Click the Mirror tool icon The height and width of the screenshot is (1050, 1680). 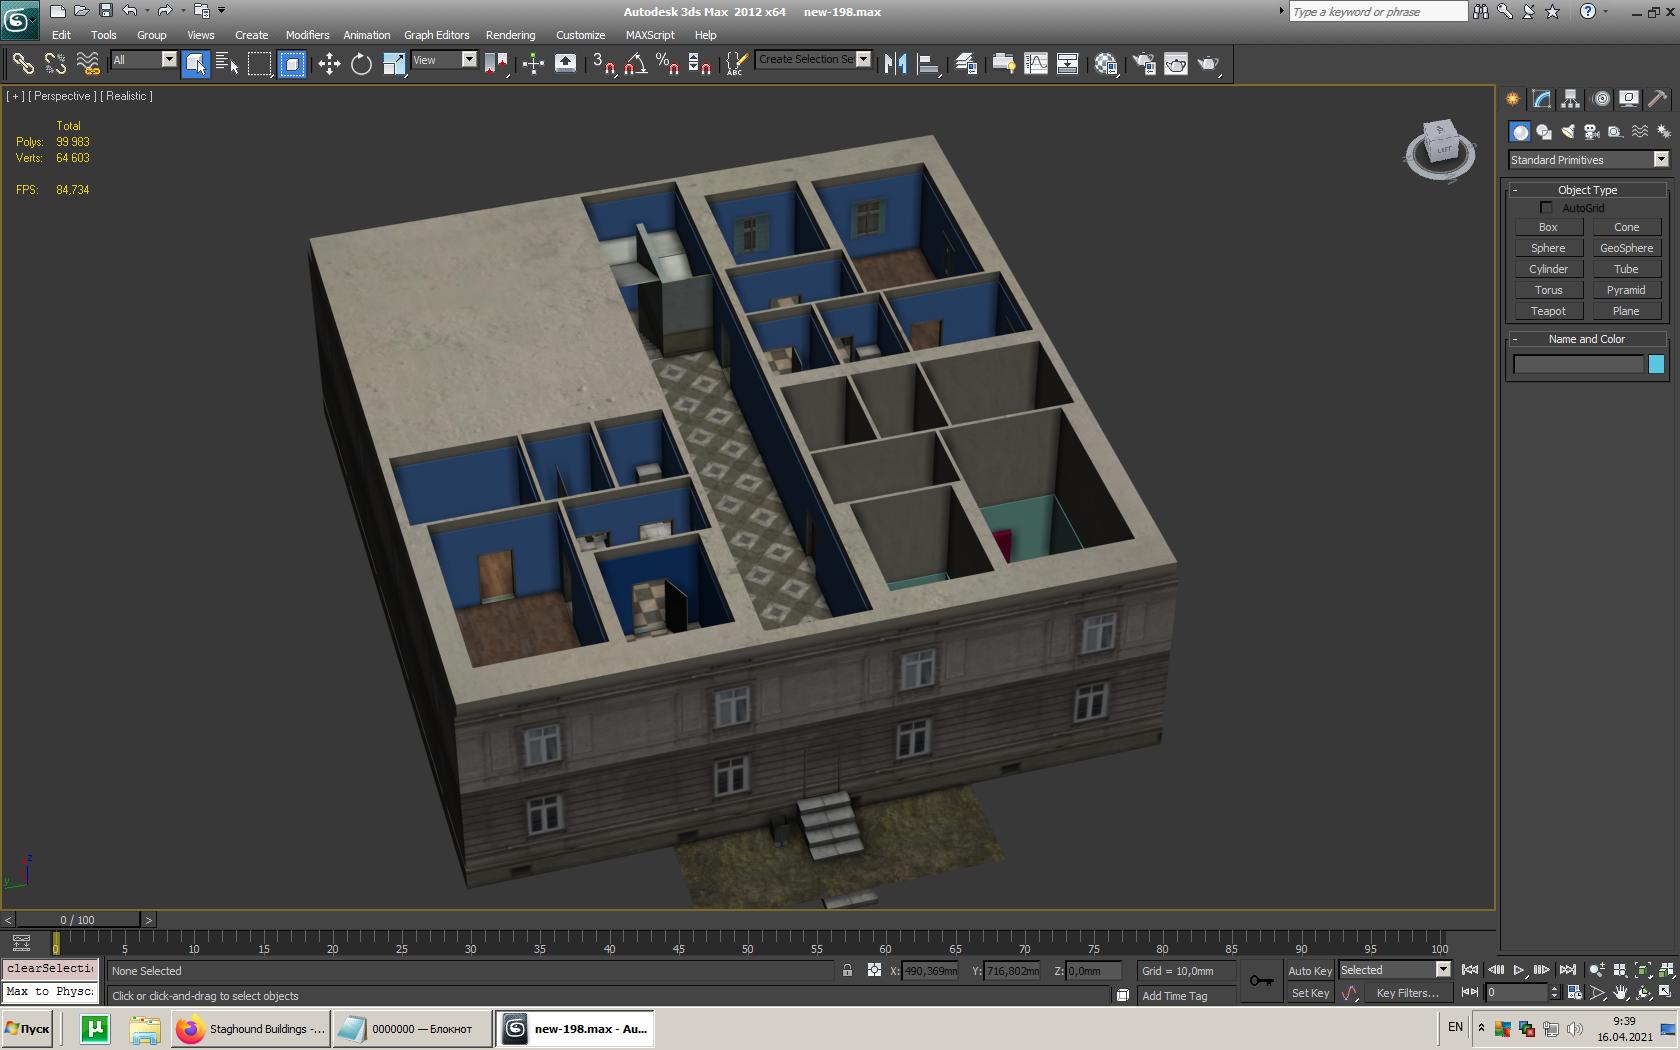(895, 64)
